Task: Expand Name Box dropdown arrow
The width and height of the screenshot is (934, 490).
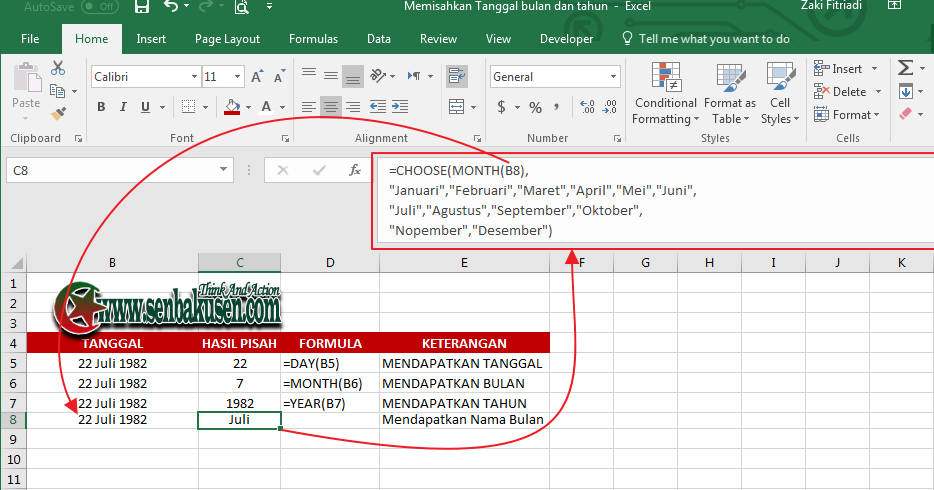Action: (223, 170)
